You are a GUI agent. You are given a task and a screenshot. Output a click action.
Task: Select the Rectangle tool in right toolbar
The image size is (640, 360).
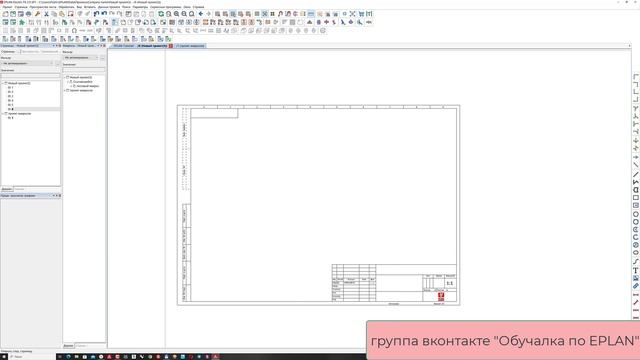tap(636, 198)
